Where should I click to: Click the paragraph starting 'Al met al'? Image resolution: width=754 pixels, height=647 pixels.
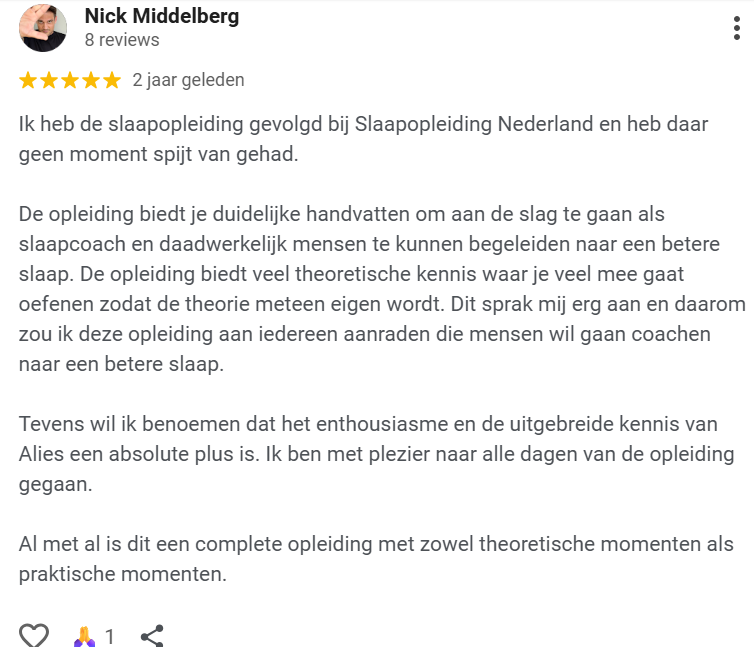[376, 559]
